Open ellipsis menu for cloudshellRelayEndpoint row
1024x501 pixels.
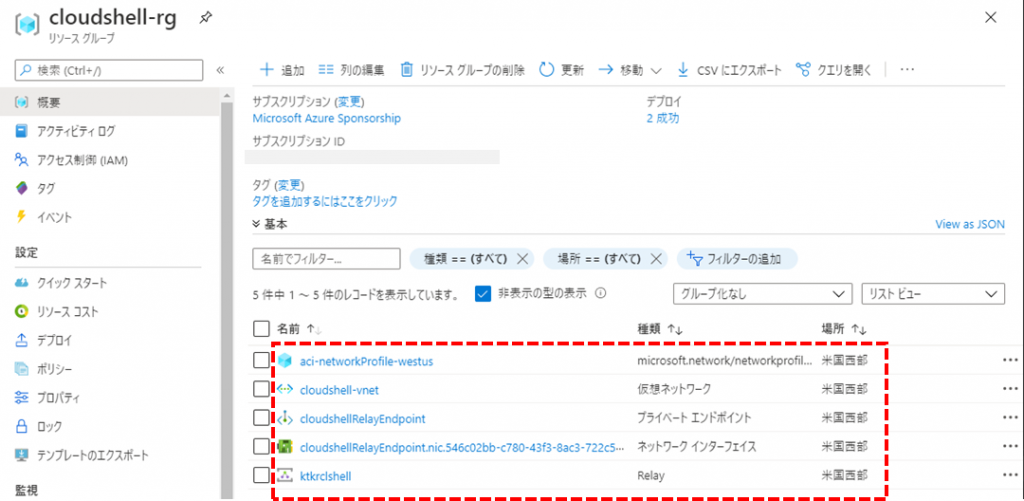1010,417
